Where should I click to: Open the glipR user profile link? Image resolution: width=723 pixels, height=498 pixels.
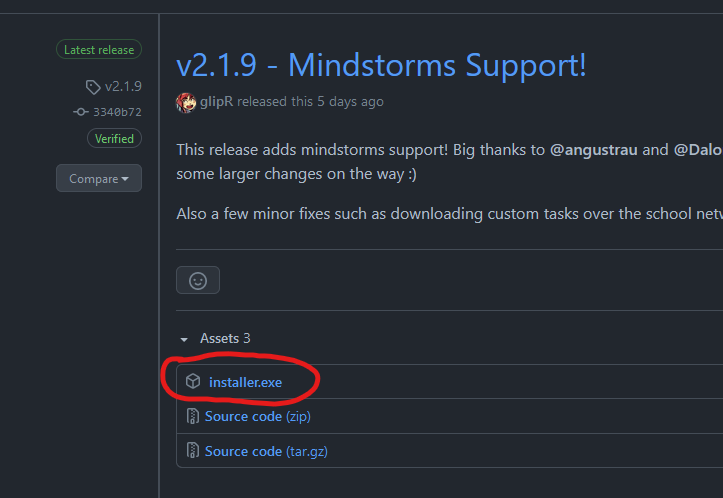click(x=216, y=101)
